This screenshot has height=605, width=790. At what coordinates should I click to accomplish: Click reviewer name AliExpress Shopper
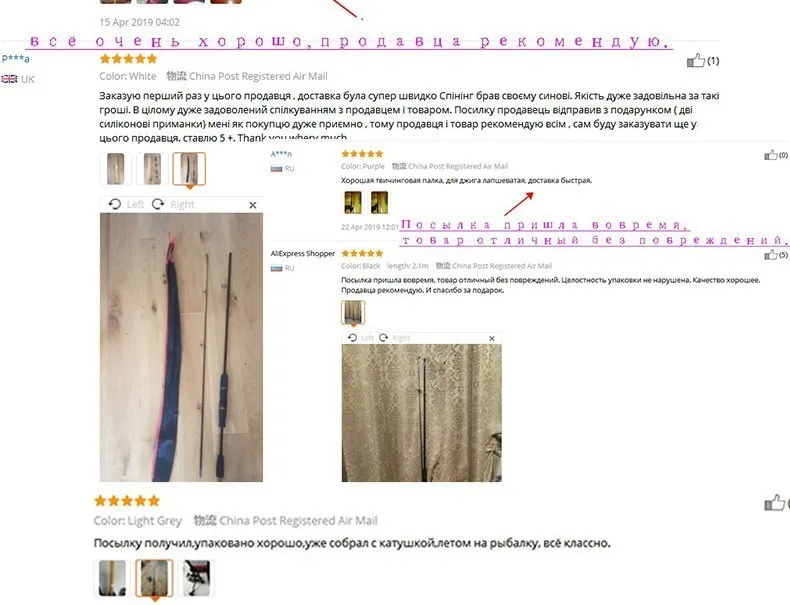[x=302, y=253]
